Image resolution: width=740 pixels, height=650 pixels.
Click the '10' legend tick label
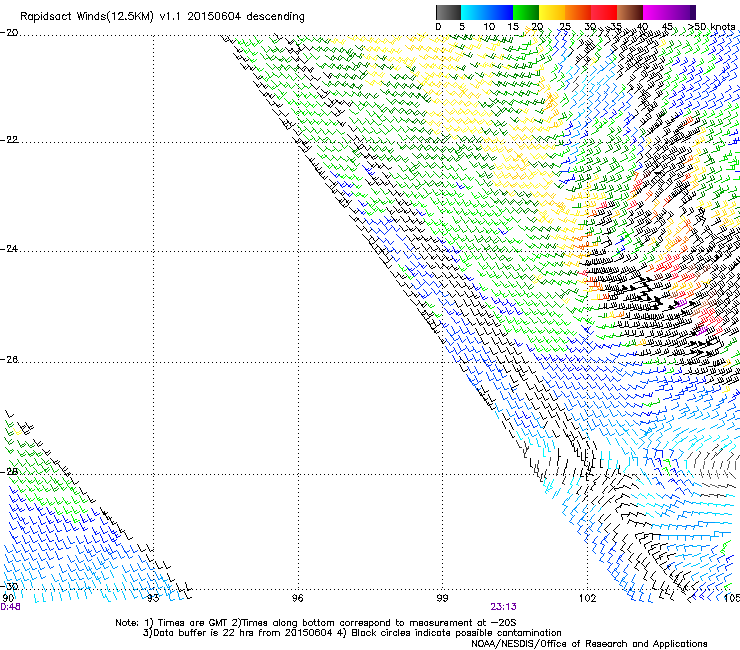pyautogui.click(x=489, y=26)
